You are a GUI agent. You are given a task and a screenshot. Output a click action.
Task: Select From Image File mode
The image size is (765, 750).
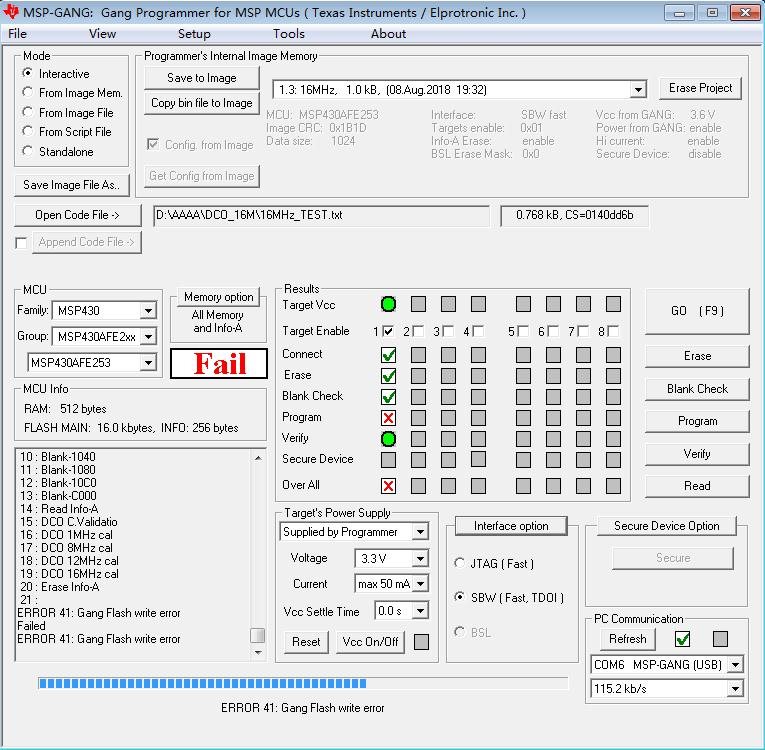[28, 112]
